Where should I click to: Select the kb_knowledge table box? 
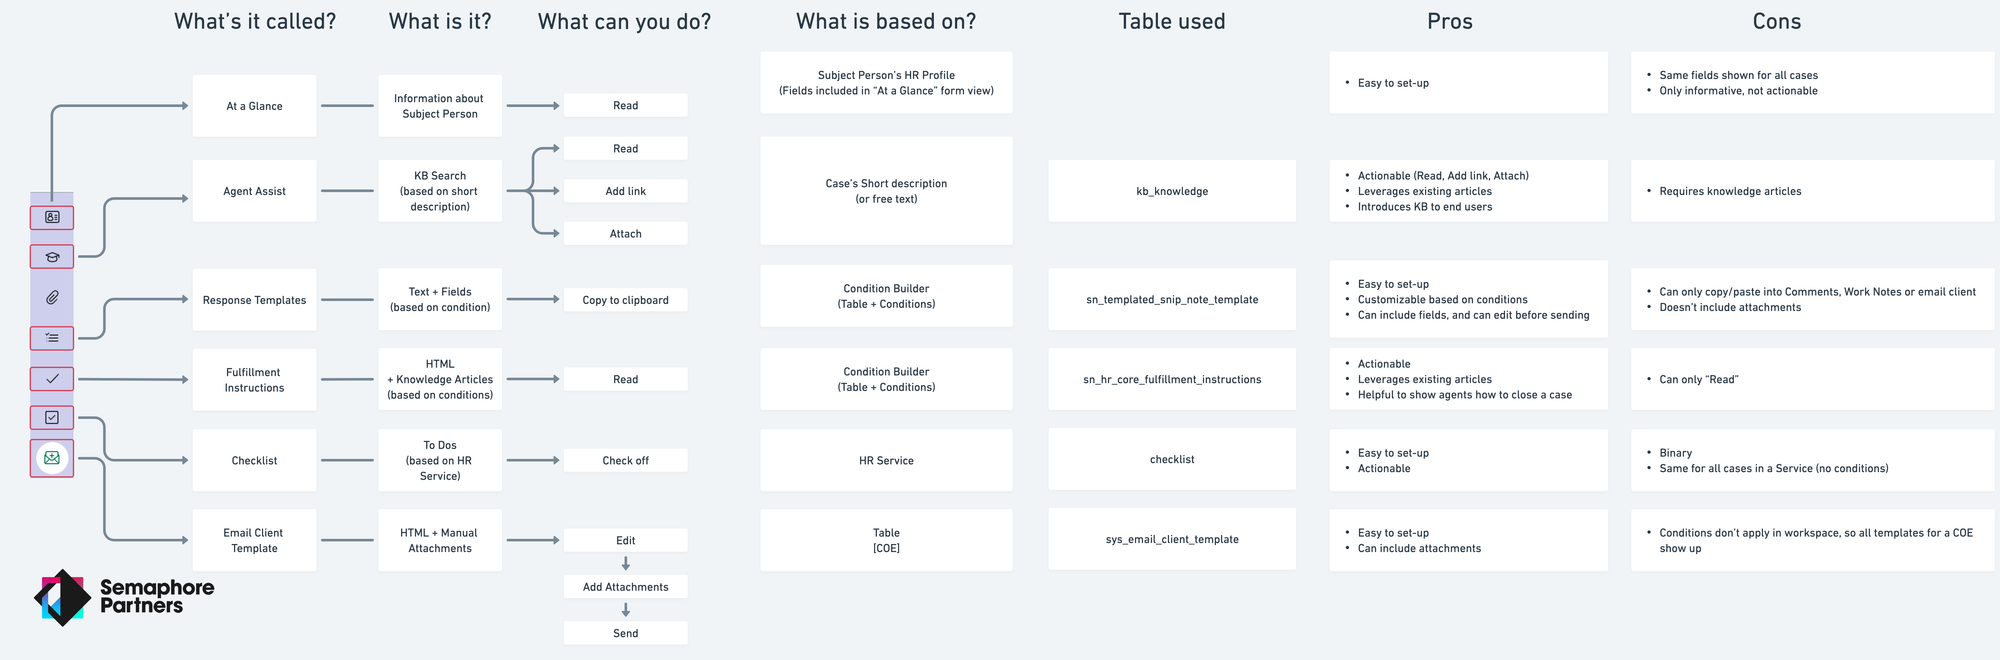[1172, 191]
